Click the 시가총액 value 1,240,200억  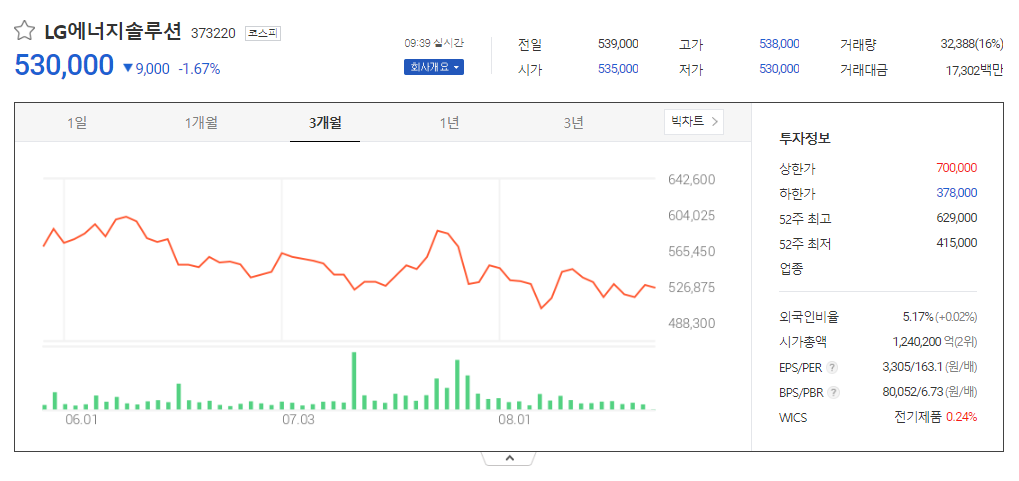tap(920, 342)
